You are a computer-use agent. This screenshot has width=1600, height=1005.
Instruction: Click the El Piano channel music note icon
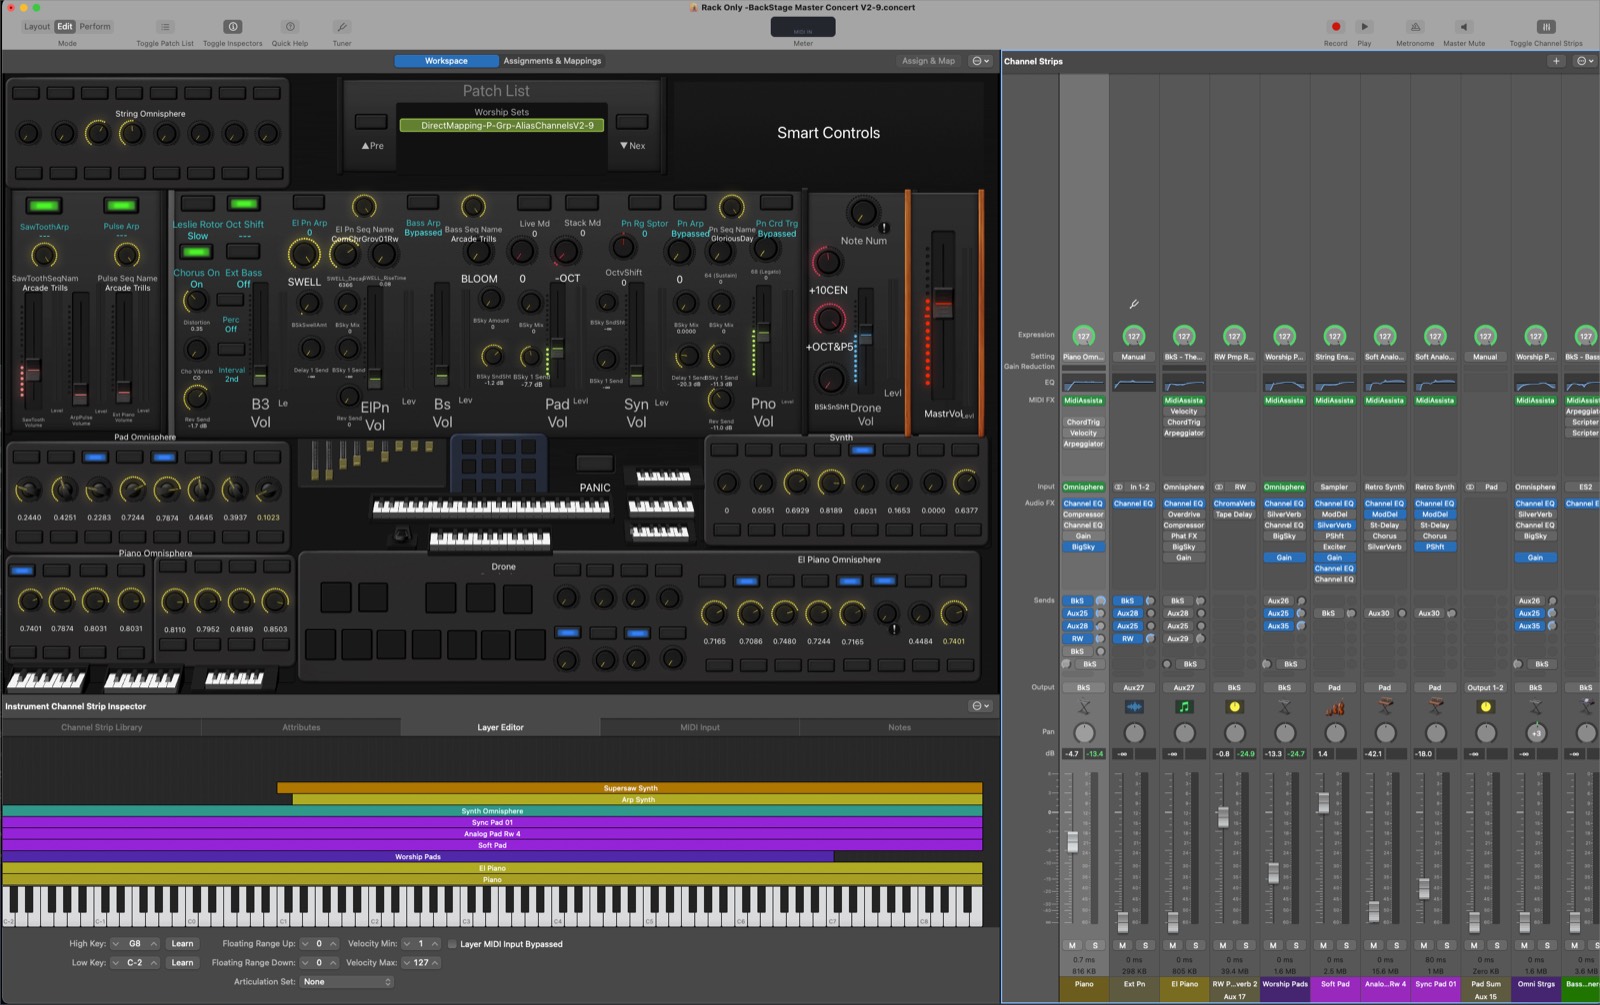click(x=1184, y=707)
